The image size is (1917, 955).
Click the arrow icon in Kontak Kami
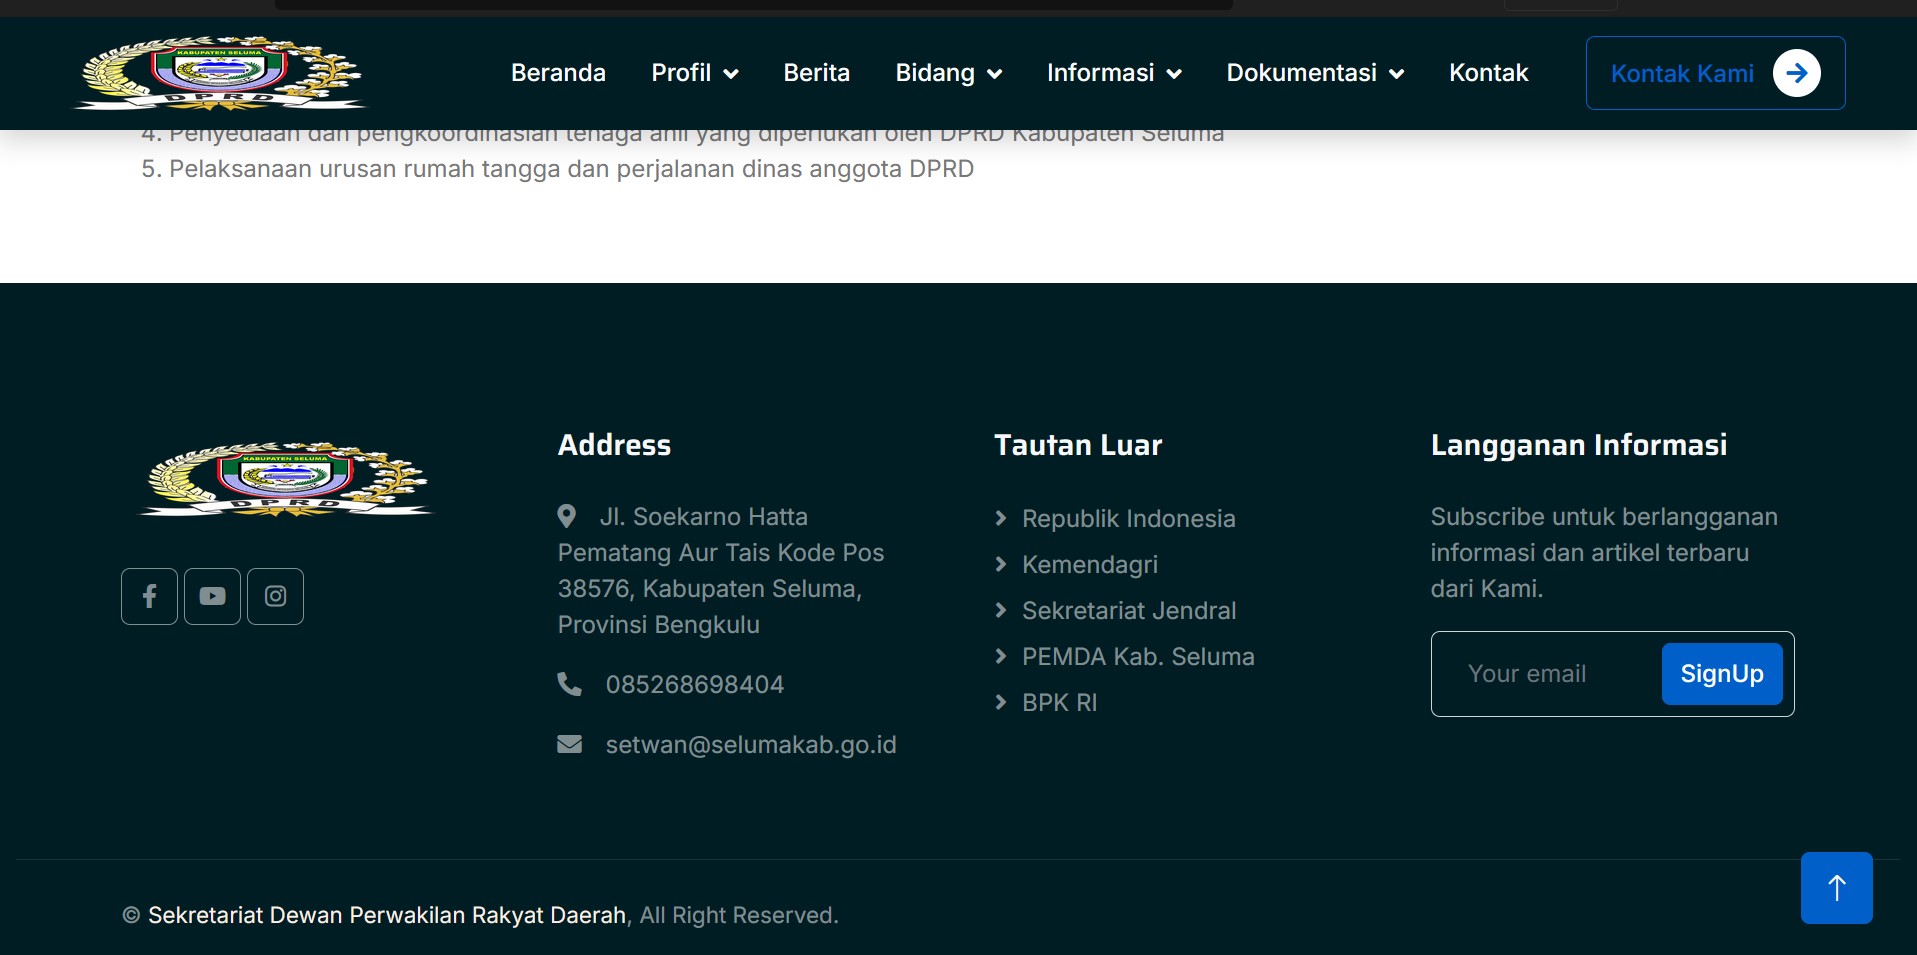click(x=1796, y=73)
